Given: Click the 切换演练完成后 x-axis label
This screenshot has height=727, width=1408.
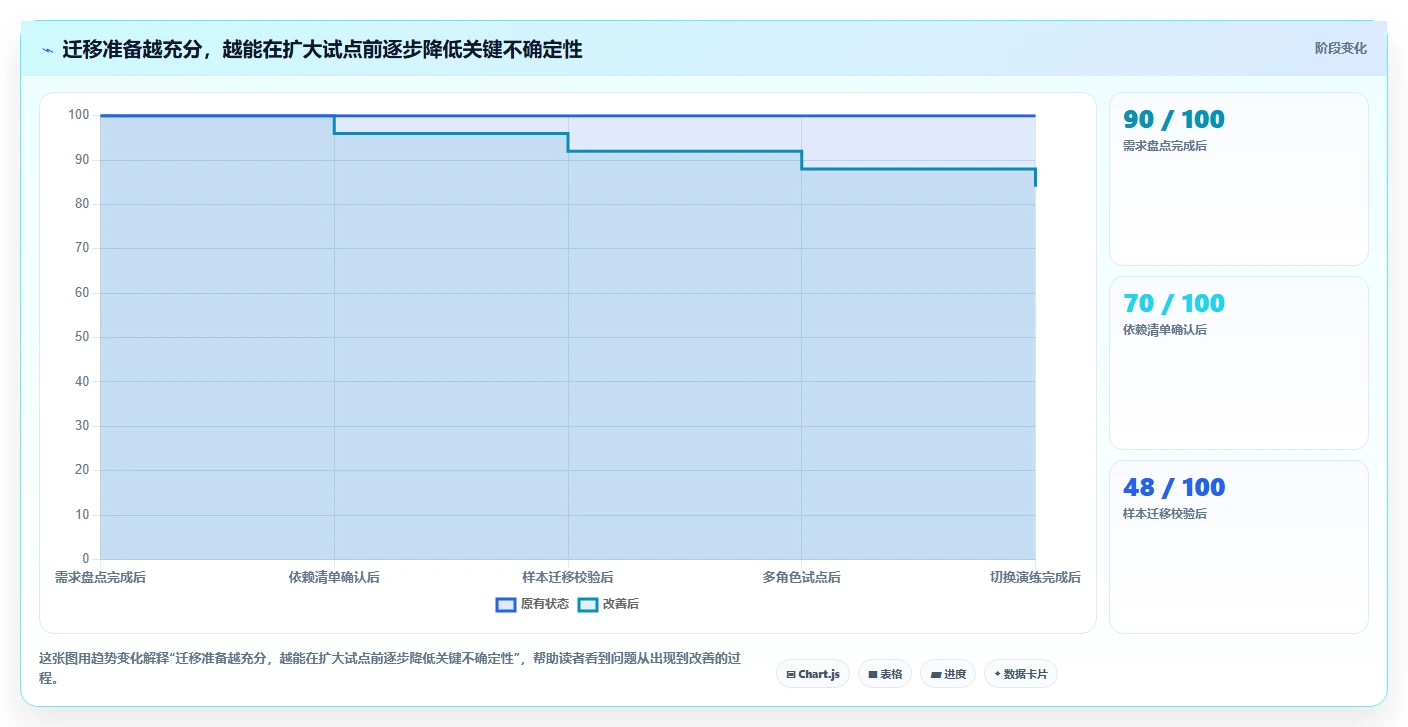Looking at the screenshot, I should point(1035,577).
